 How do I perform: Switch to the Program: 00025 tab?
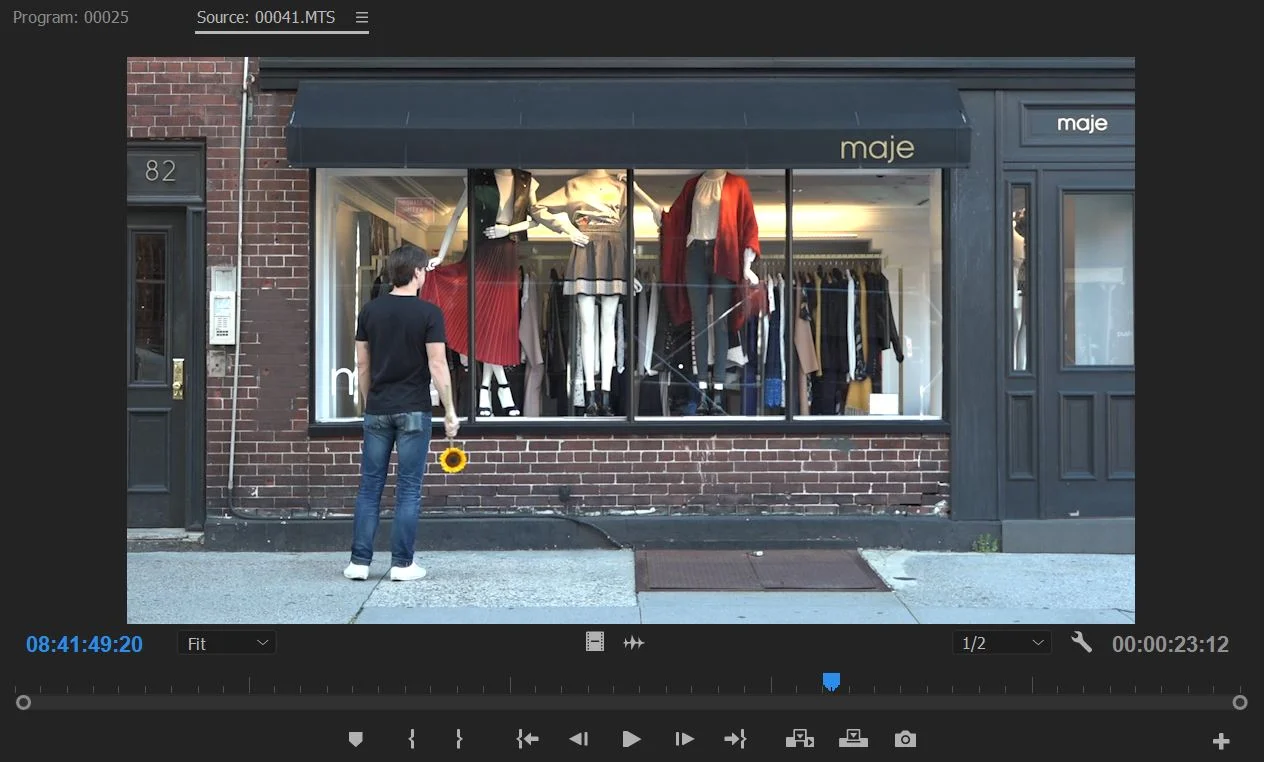click(x=71, y=18)
